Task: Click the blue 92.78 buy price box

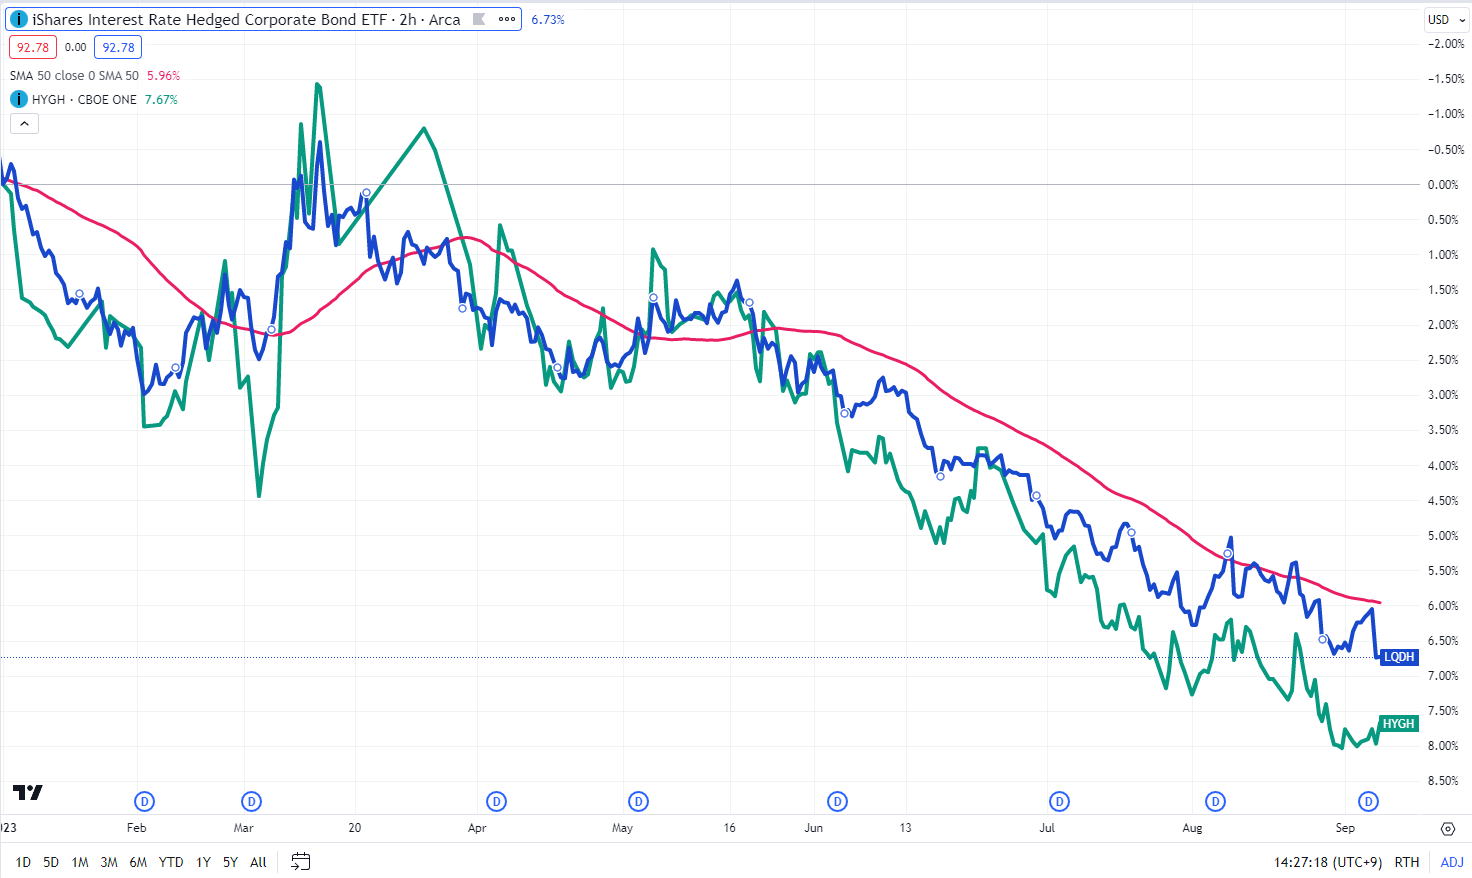Action: [118, 47]
